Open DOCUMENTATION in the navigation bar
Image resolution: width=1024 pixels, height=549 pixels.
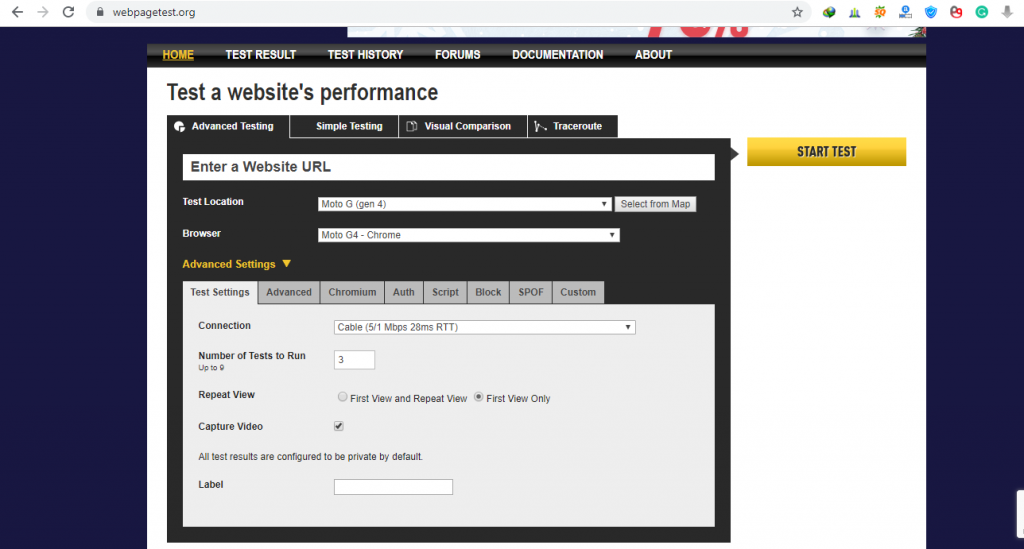point(557,55)
